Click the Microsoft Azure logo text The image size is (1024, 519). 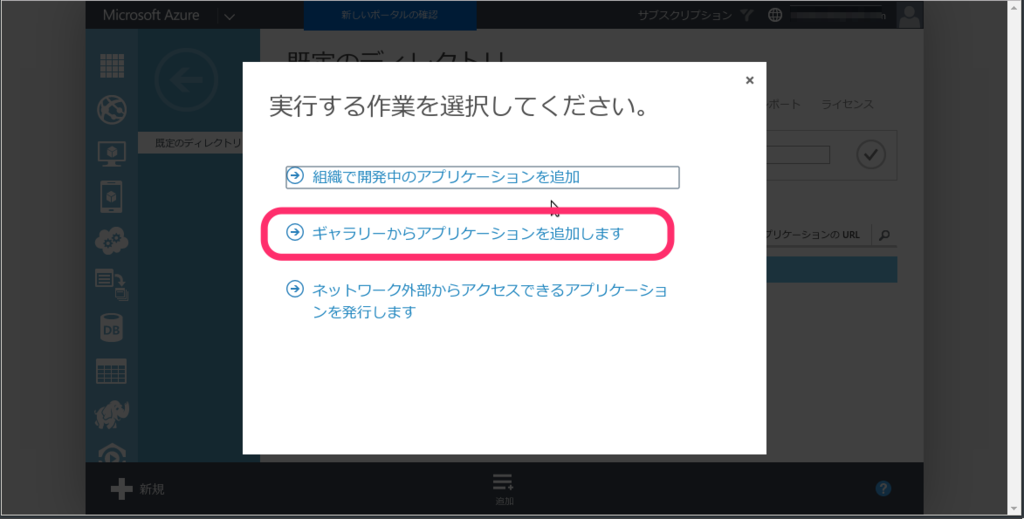pos(151,15)
